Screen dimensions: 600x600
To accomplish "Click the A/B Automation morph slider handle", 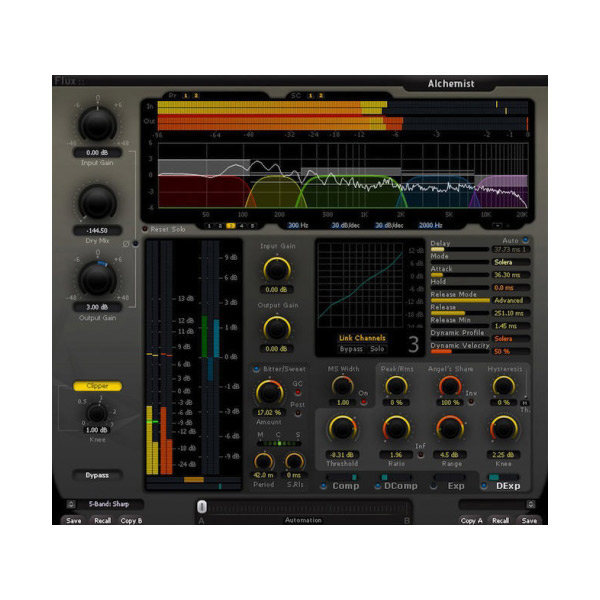I will tap(202, 507).
